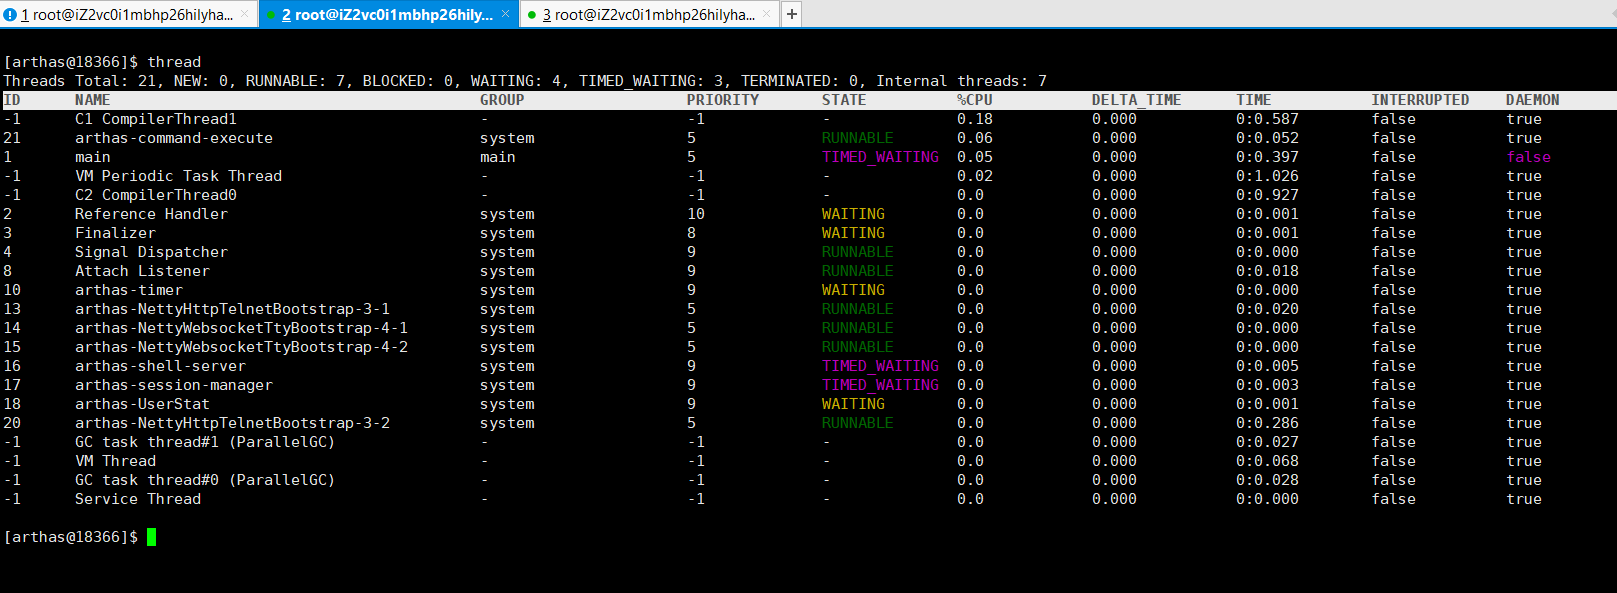Click the 'C2 CompilerThread0' thread name

(156, 195)
